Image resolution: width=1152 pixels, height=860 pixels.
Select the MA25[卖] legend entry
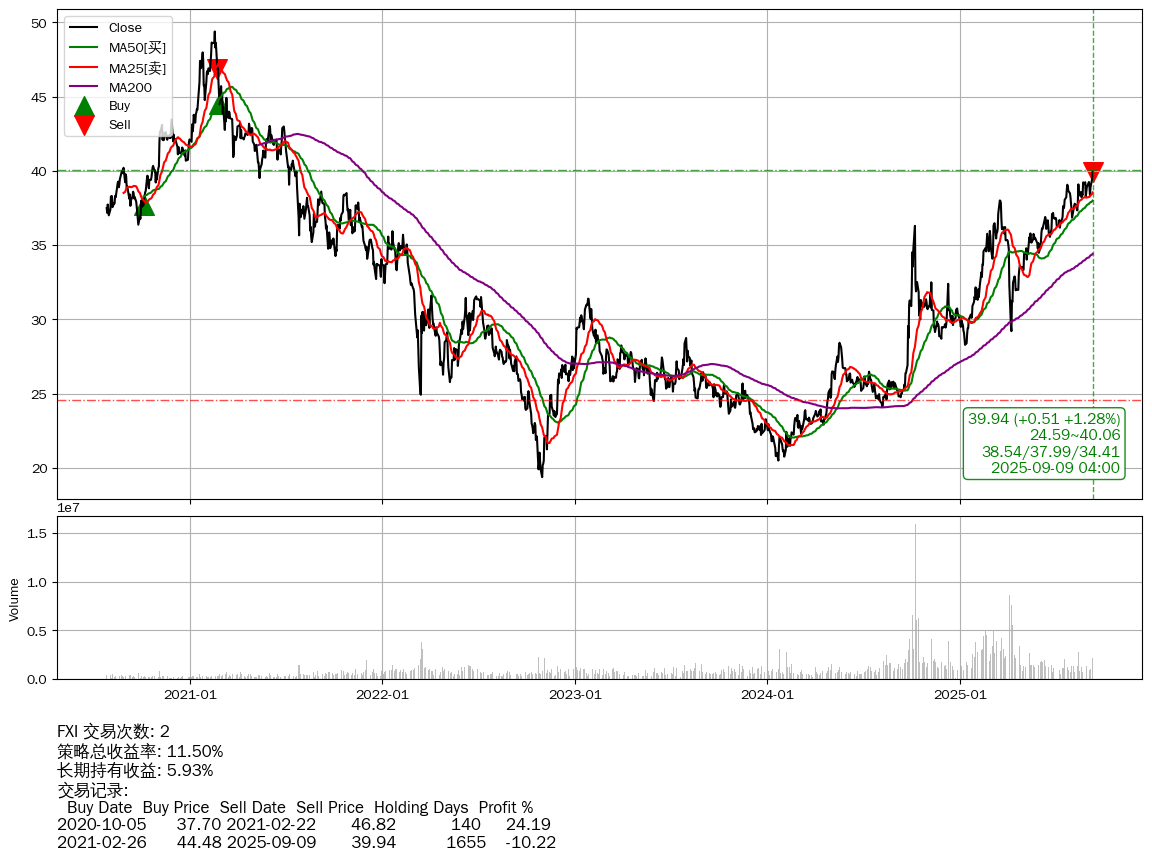pos(137,68)
